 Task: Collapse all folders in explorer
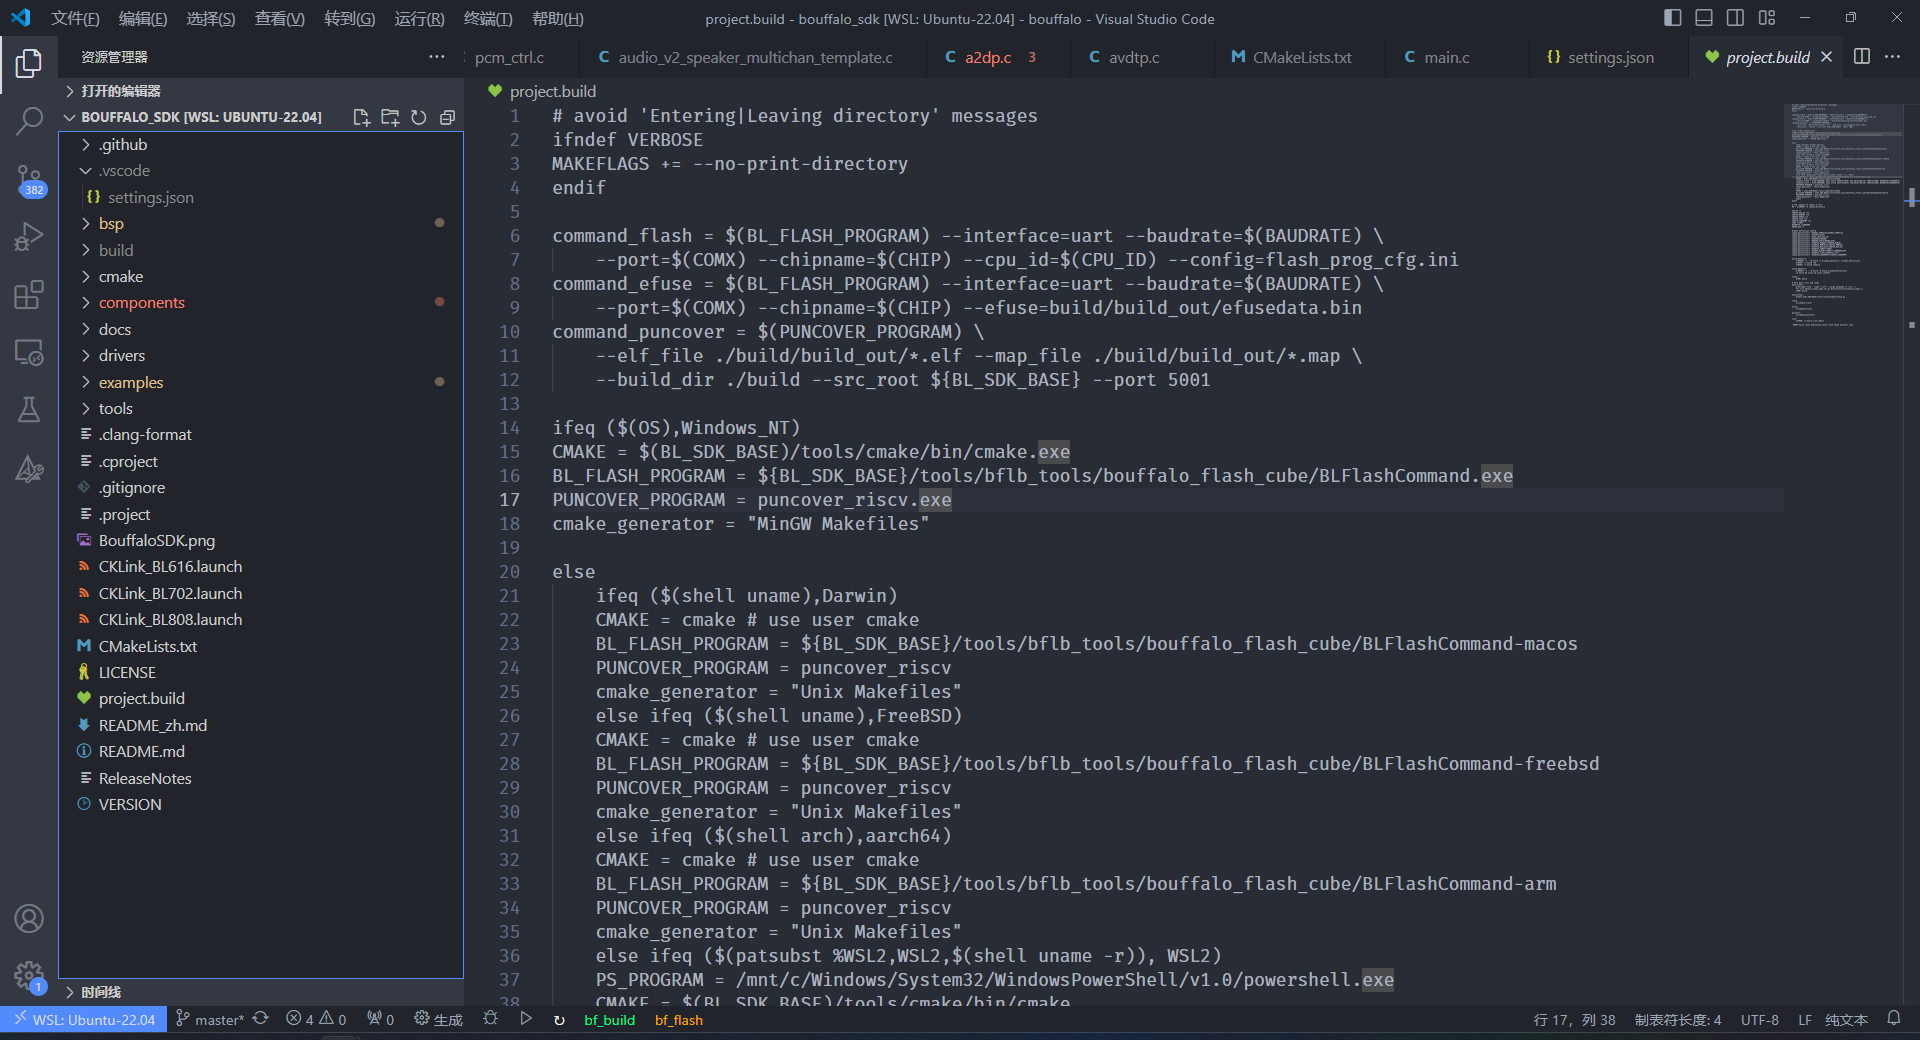tap(447, 117)
